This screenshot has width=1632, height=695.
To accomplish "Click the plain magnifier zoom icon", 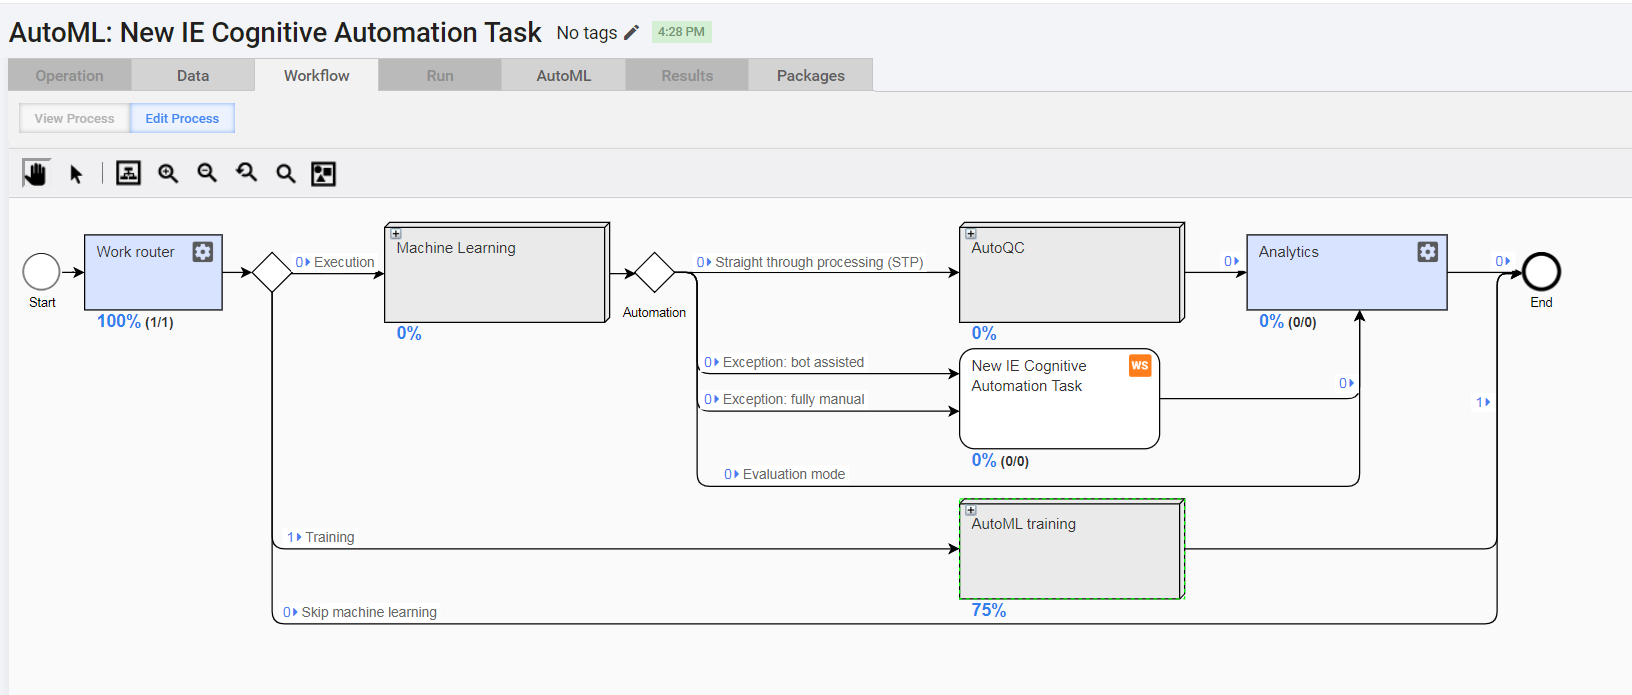I will point(286,174).
